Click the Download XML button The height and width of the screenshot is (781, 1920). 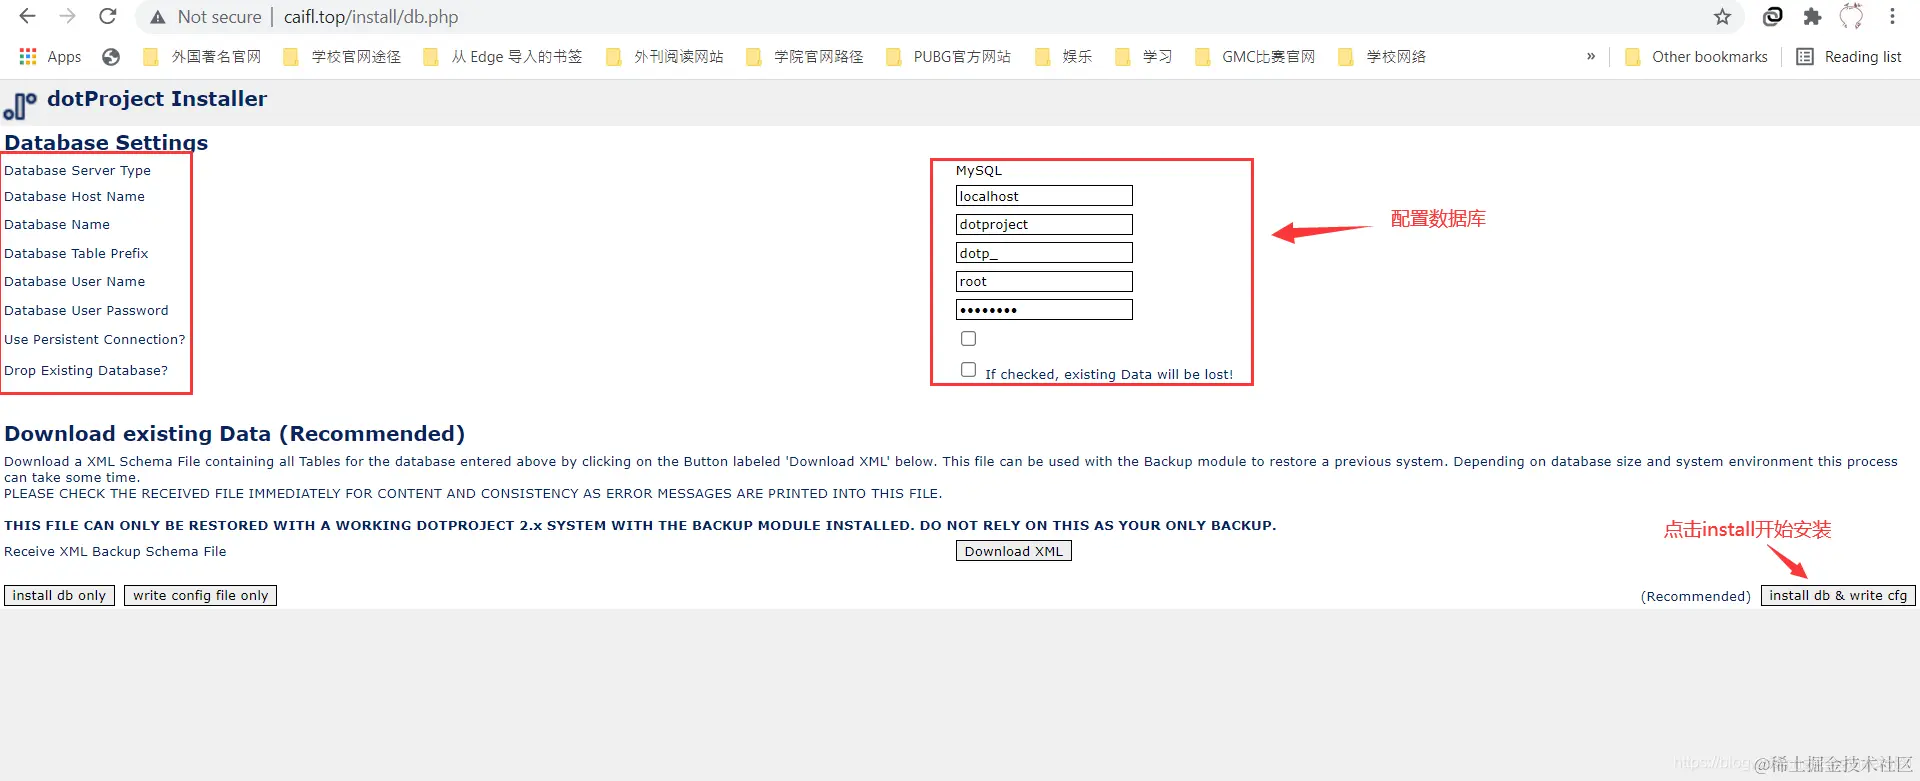[1014, 551]
